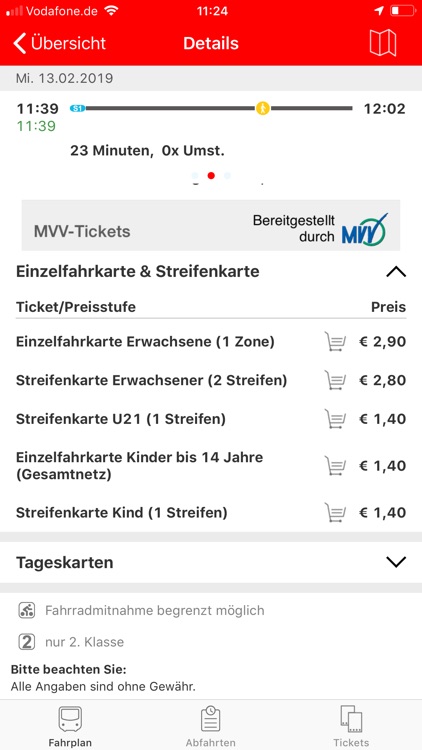Viewport: 422px width, 750px height.
Task: Tap cart icon for Streifenkarte Erwachsener
Action: [x=335, y=380]
